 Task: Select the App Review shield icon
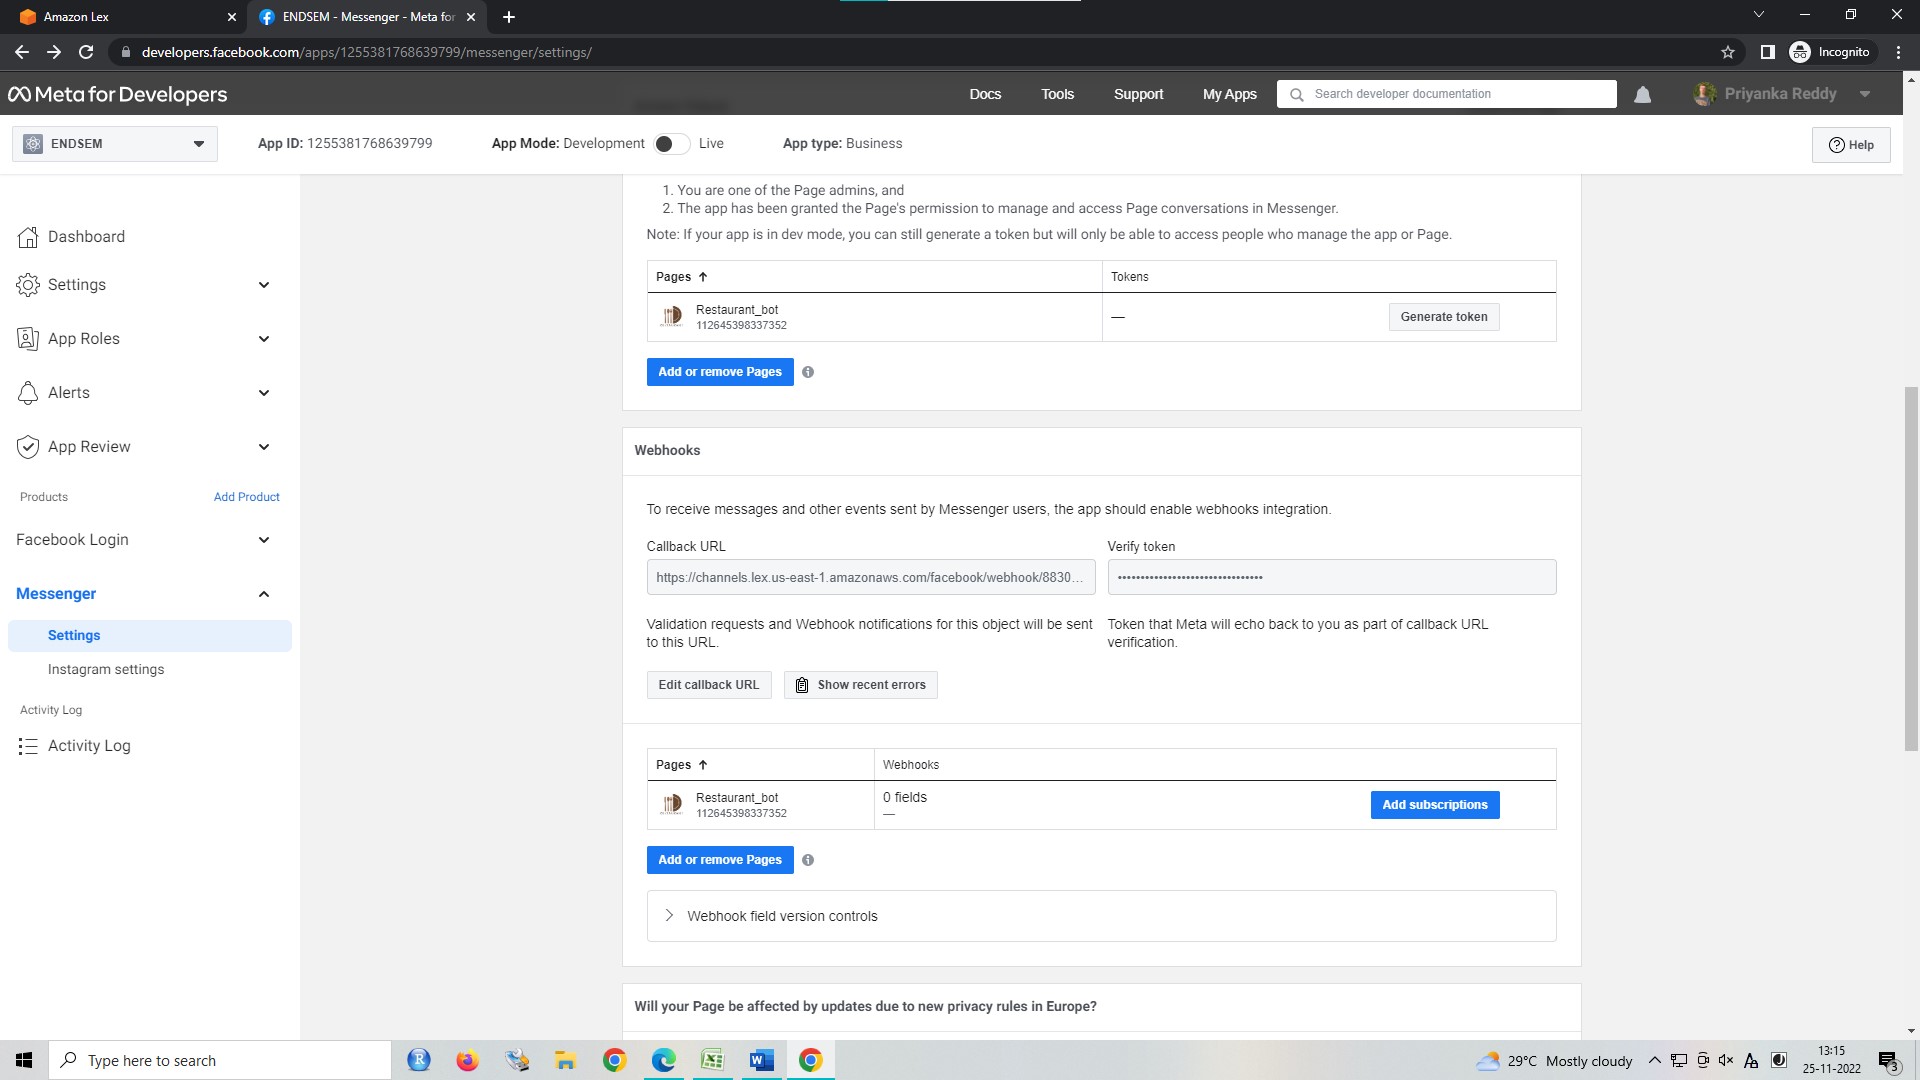tap(28, 446)
